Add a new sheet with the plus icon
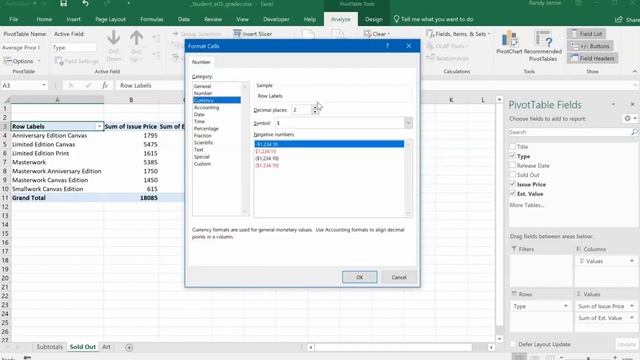Image resolution: width=640 pixels, height=360 pixels. coord(129,347)
